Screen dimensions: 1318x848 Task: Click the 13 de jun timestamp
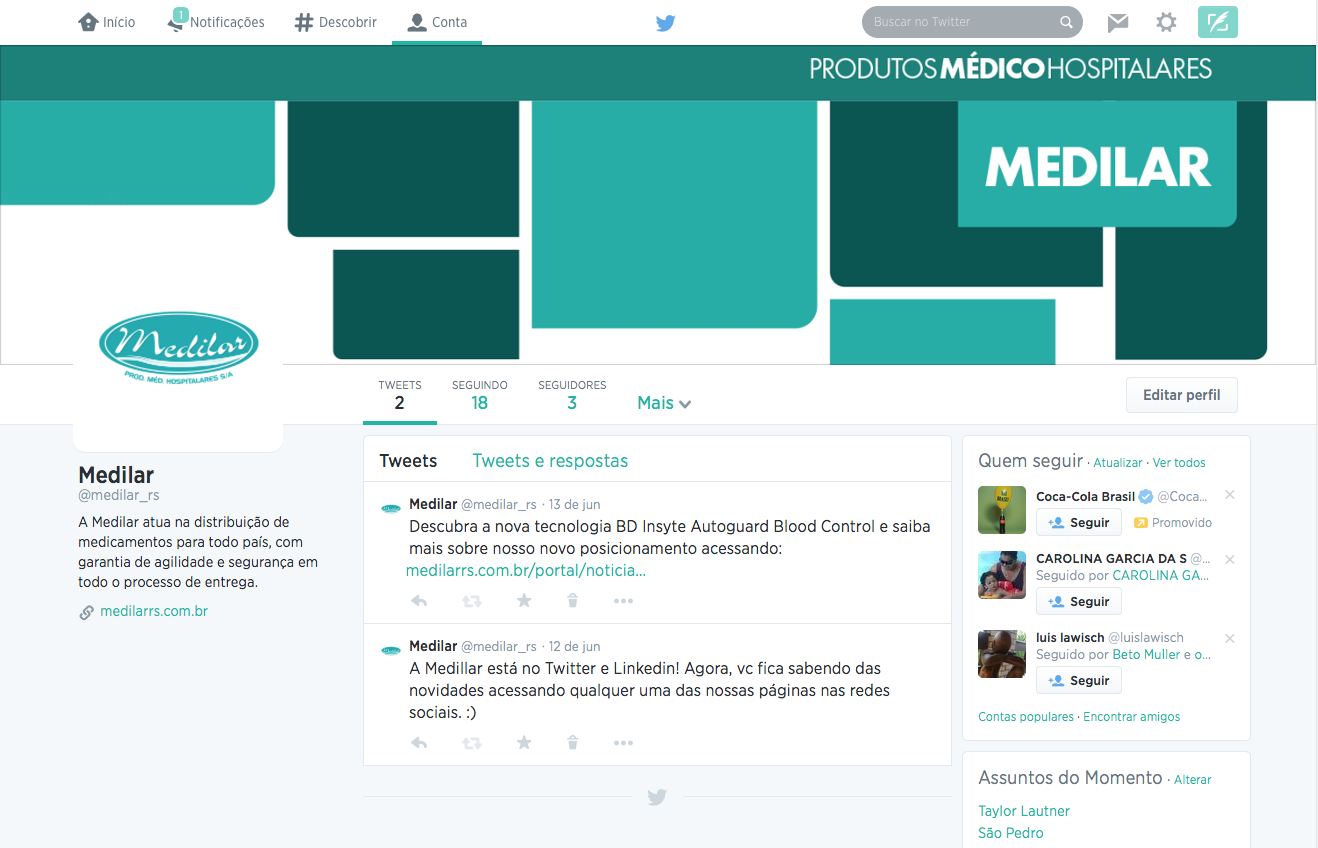pyautogui.click(x=575, y=505)
